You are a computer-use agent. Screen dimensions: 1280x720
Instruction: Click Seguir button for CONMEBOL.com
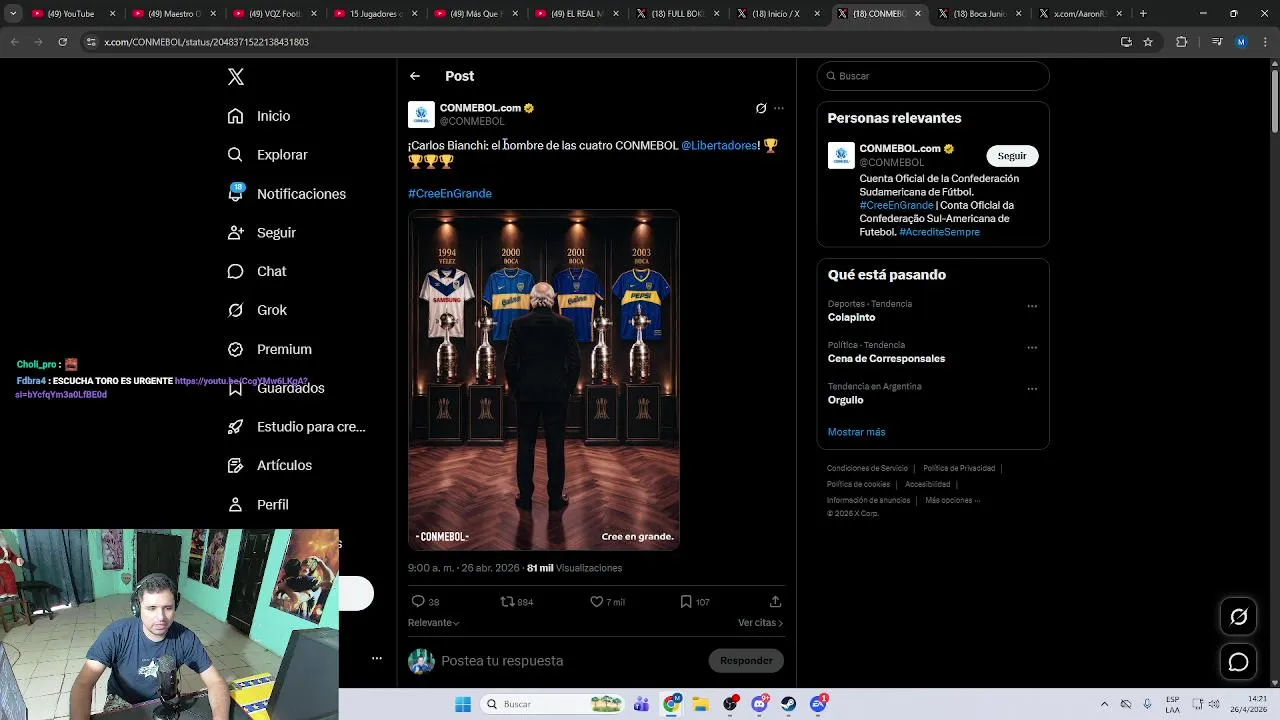coord(1012,156)
